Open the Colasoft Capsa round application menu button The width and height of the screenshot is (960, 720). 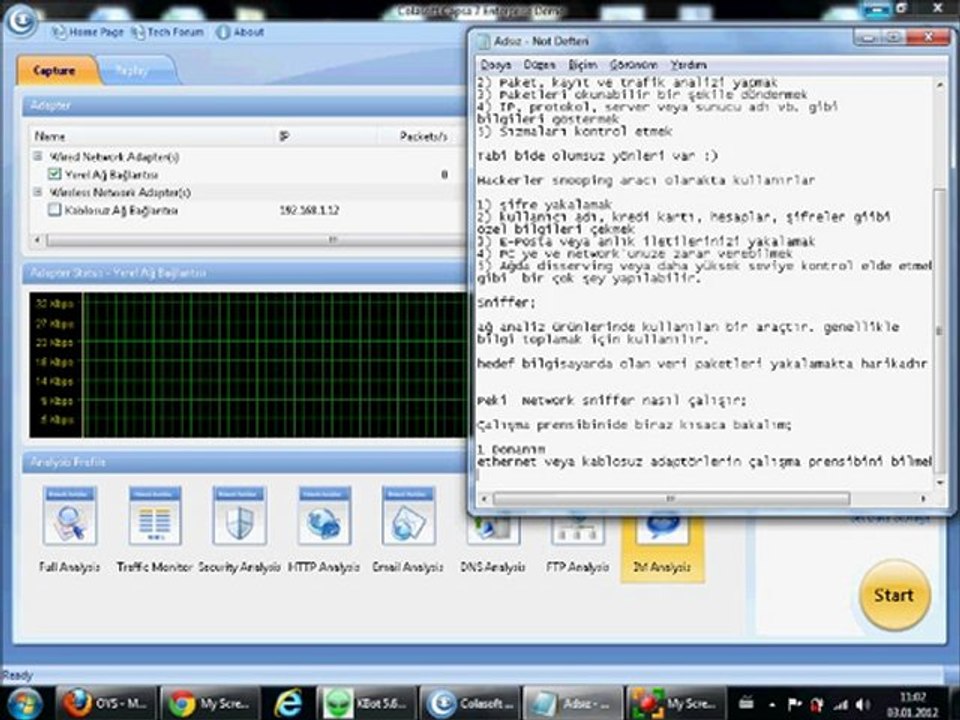point(20,20)
